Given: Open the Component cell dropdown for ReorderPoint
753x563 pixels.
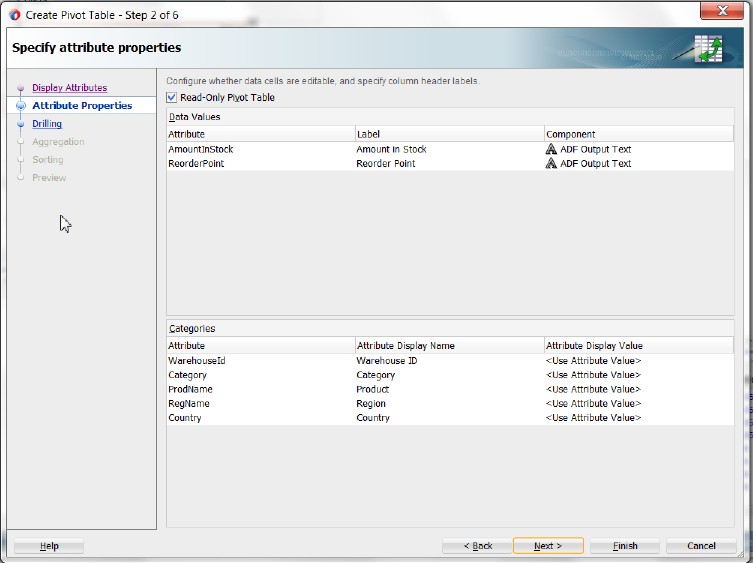Looking at the screenshot, I should coord(639,163).
